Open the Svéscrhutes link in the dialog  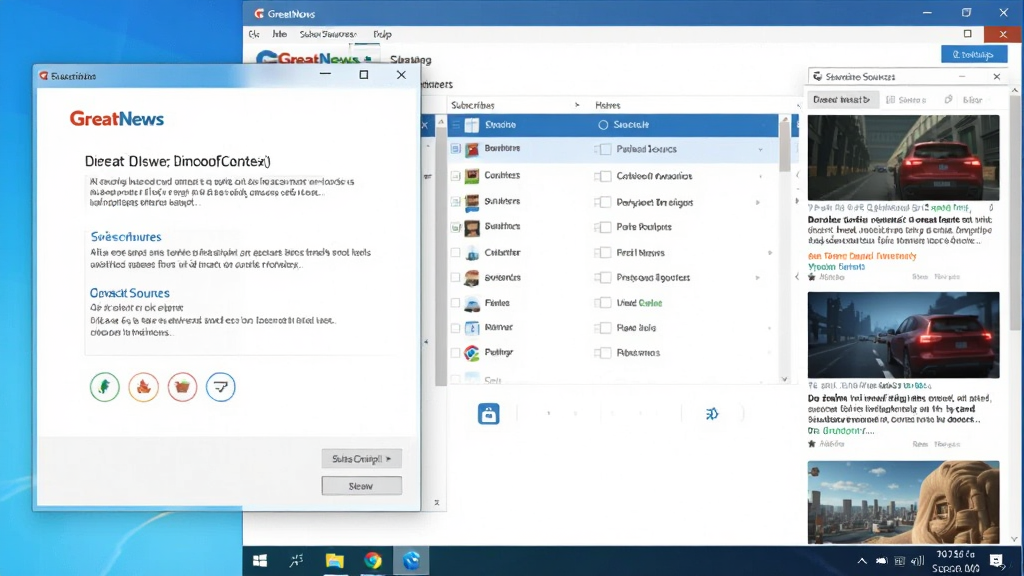[126, 237]
